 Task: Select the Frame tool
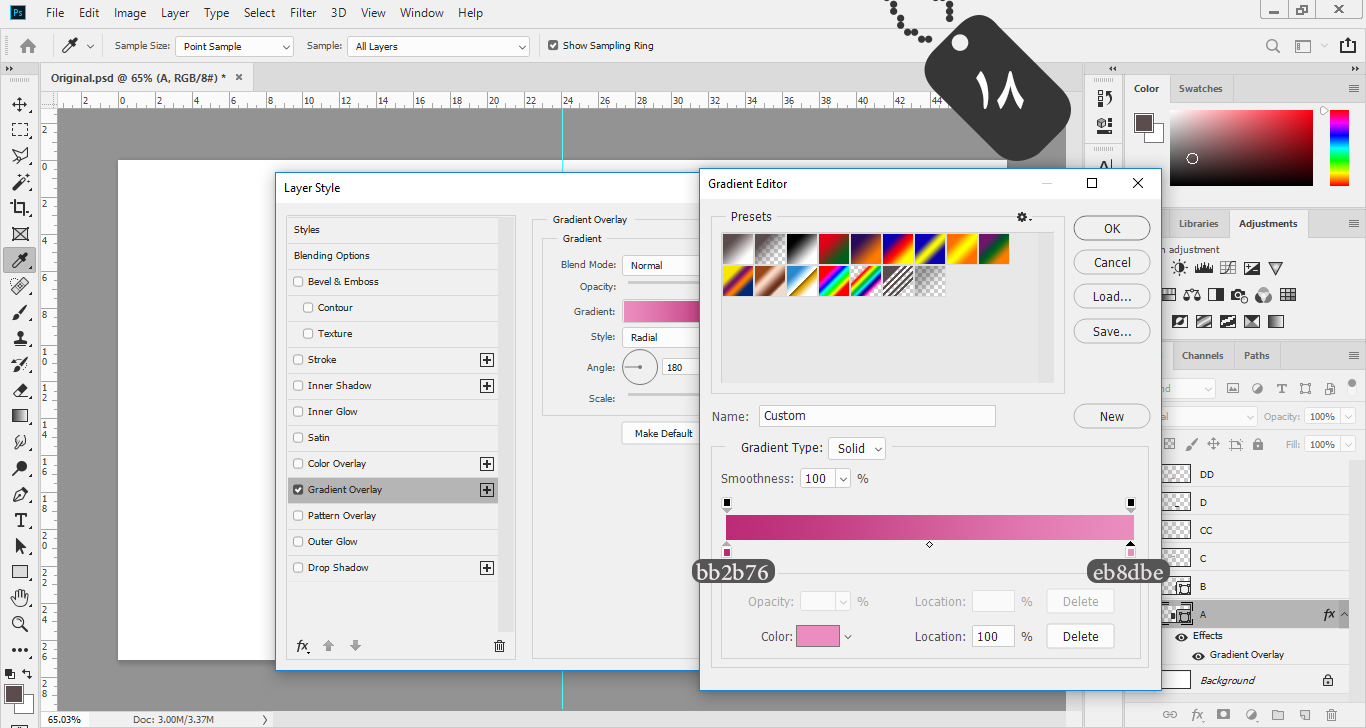(20, 234)
